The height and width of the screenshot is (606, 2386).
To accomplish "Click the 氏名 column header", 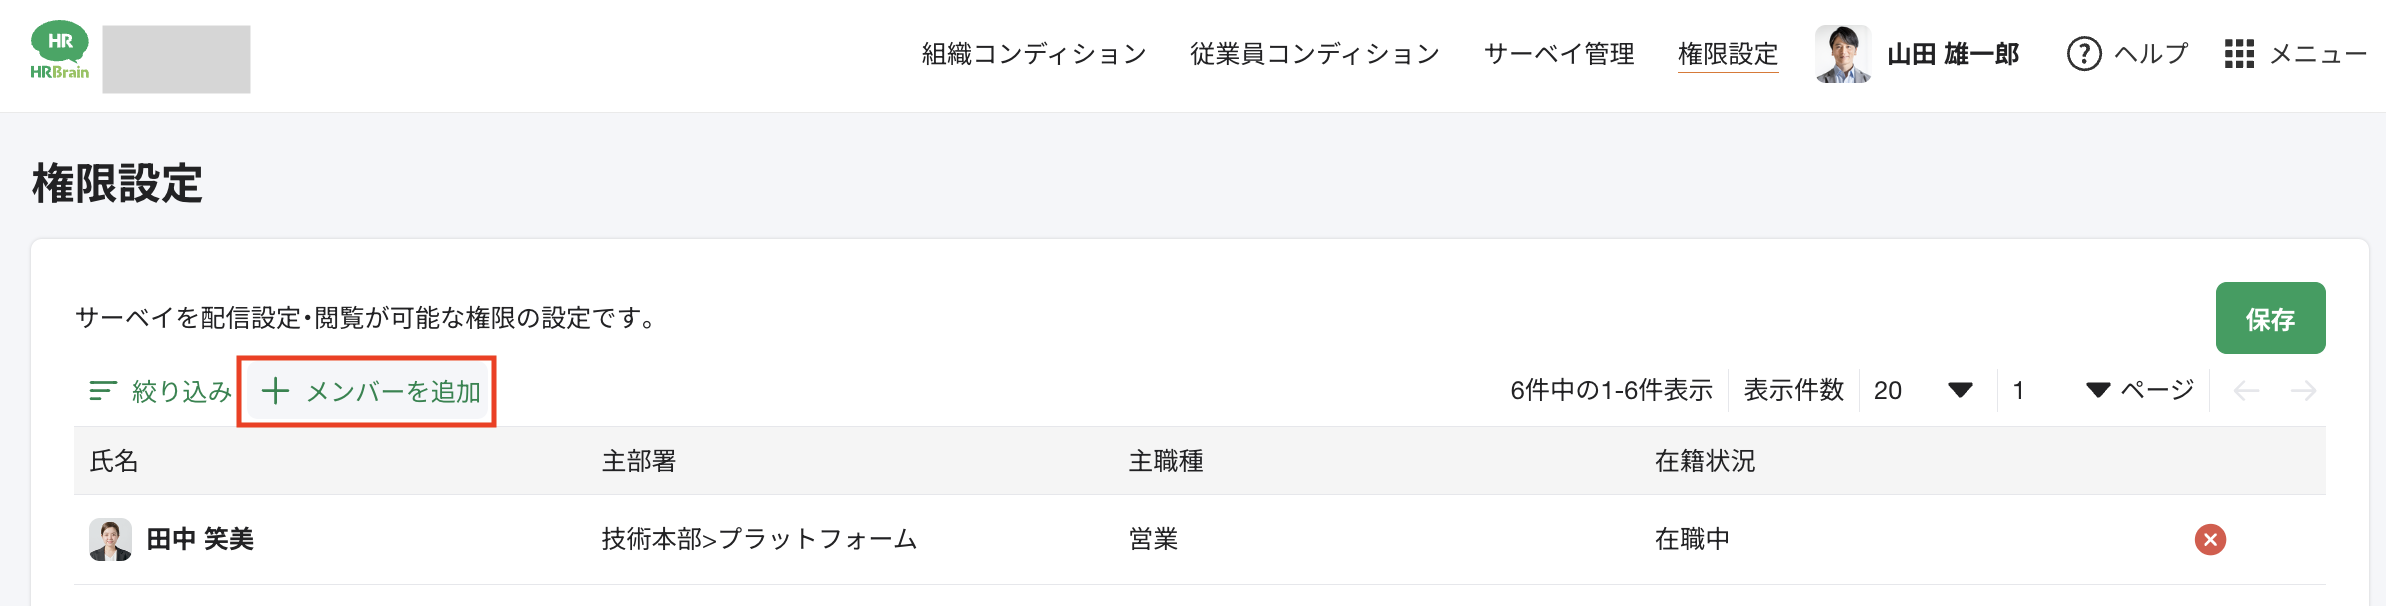I will pos(114,461).
